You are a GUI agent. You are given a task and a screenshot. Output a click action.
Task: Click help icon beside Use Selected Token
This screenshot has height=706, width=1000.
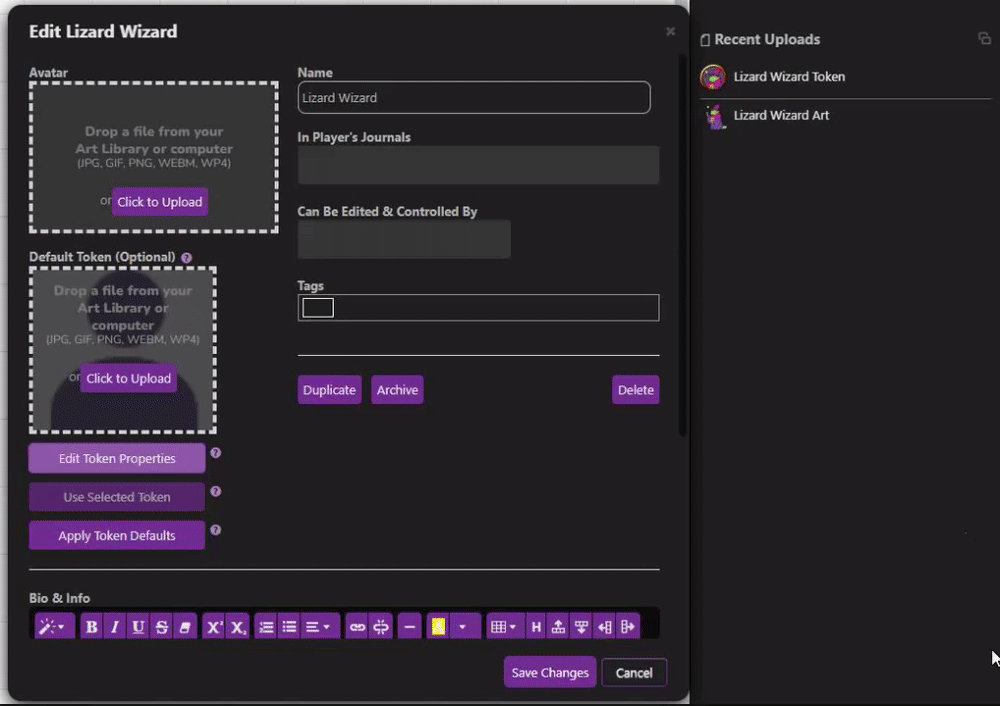tap(215, 492)
